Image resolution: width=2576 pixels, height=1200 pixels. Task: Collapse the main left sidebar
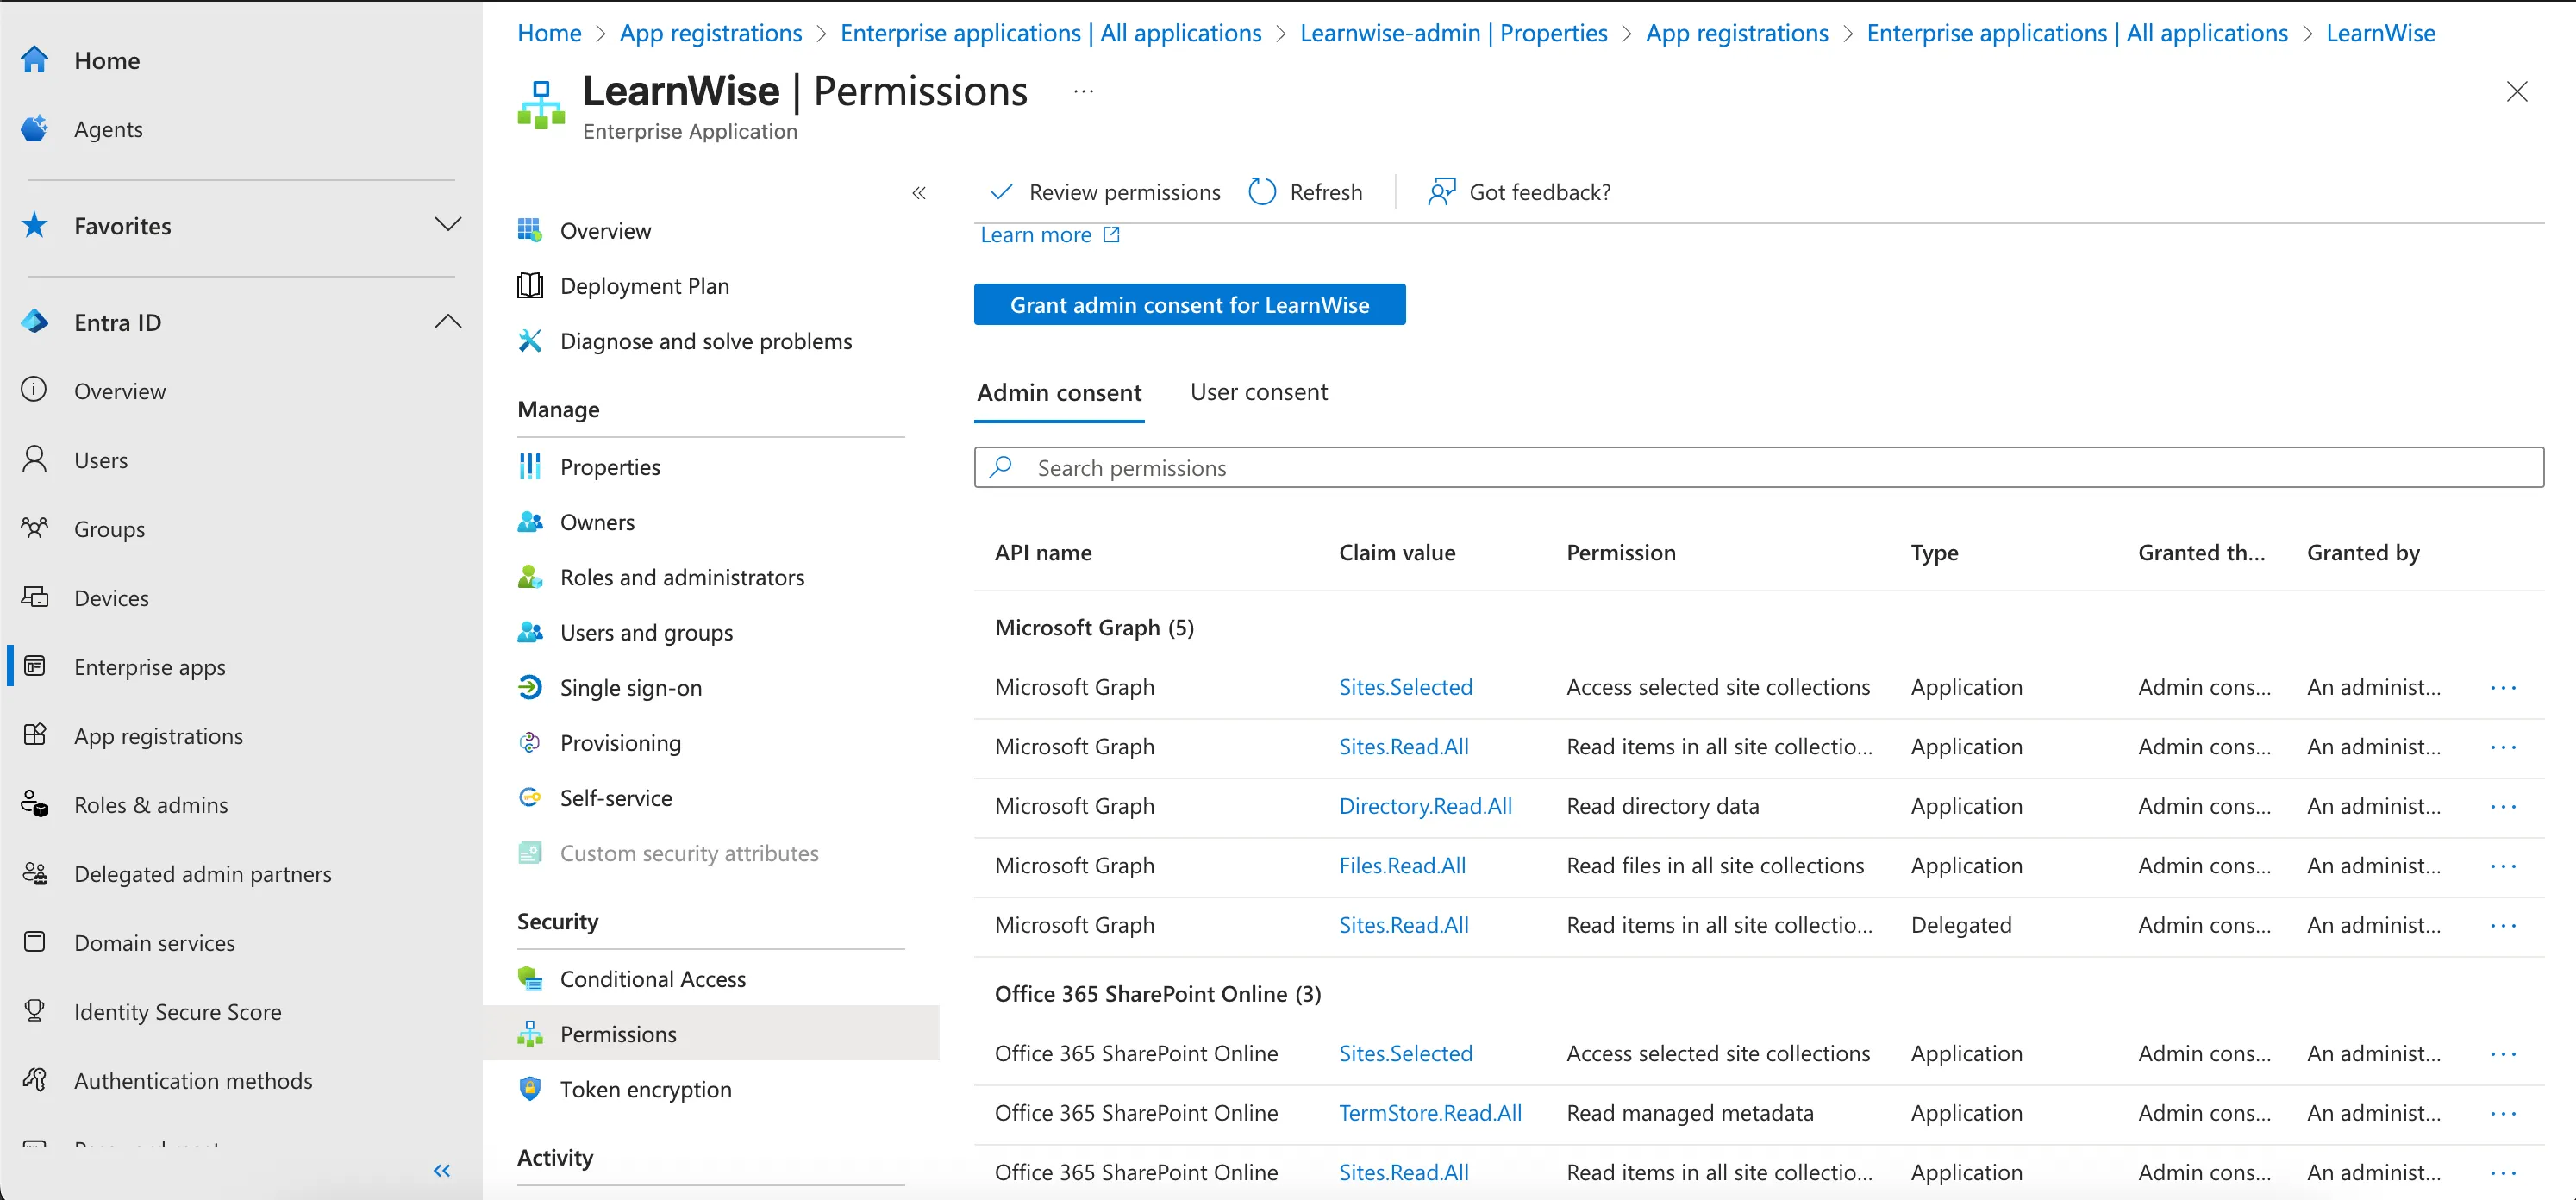click(x=442, y=1170)
